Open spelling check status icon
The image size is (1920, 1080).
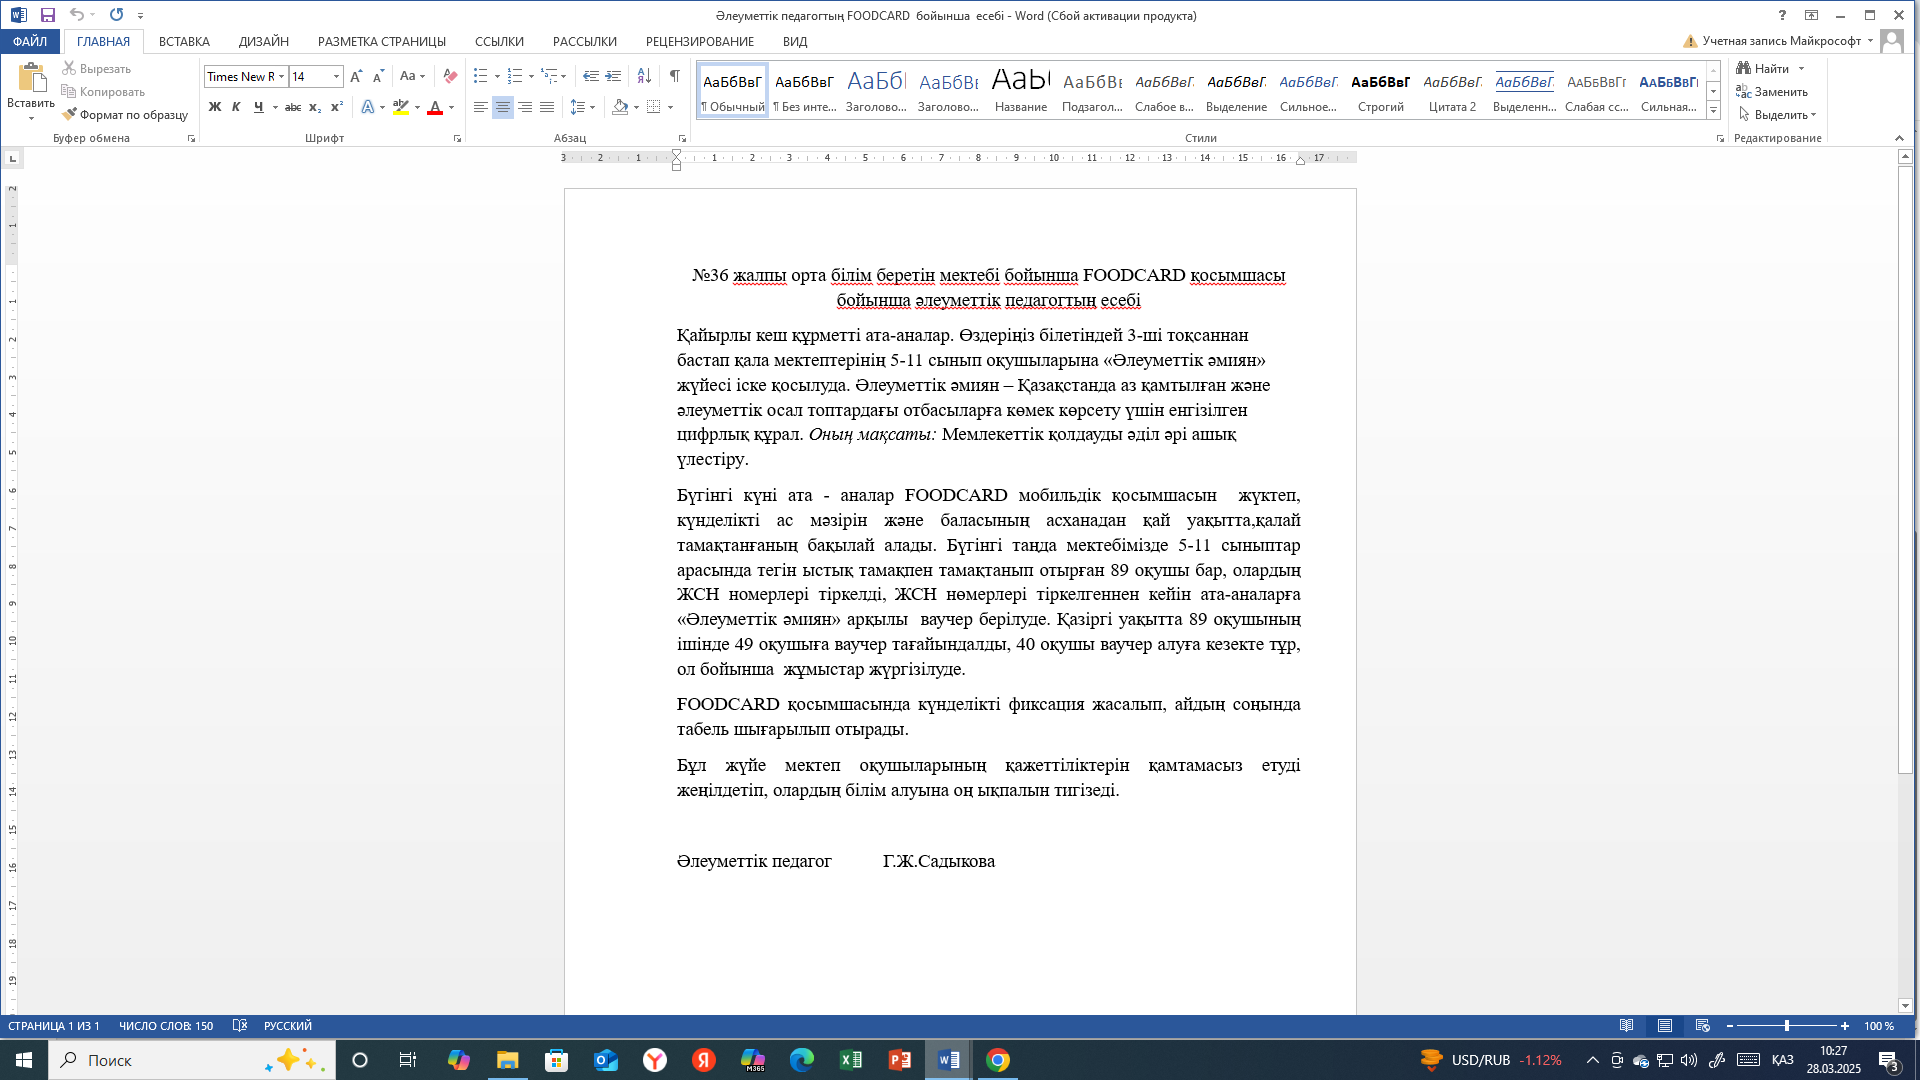click(240, 1026)
